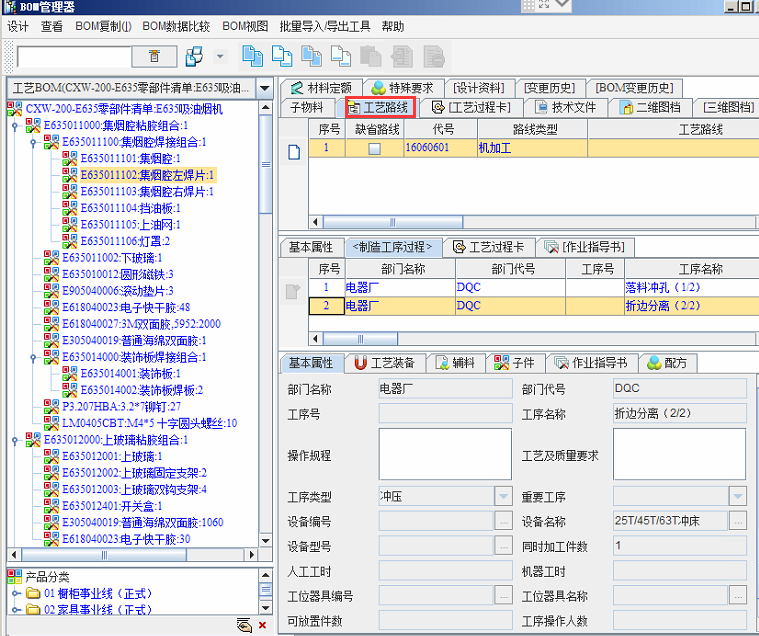Click in the 操作规程 text area

pyautogui.click(x=443, y=455)
